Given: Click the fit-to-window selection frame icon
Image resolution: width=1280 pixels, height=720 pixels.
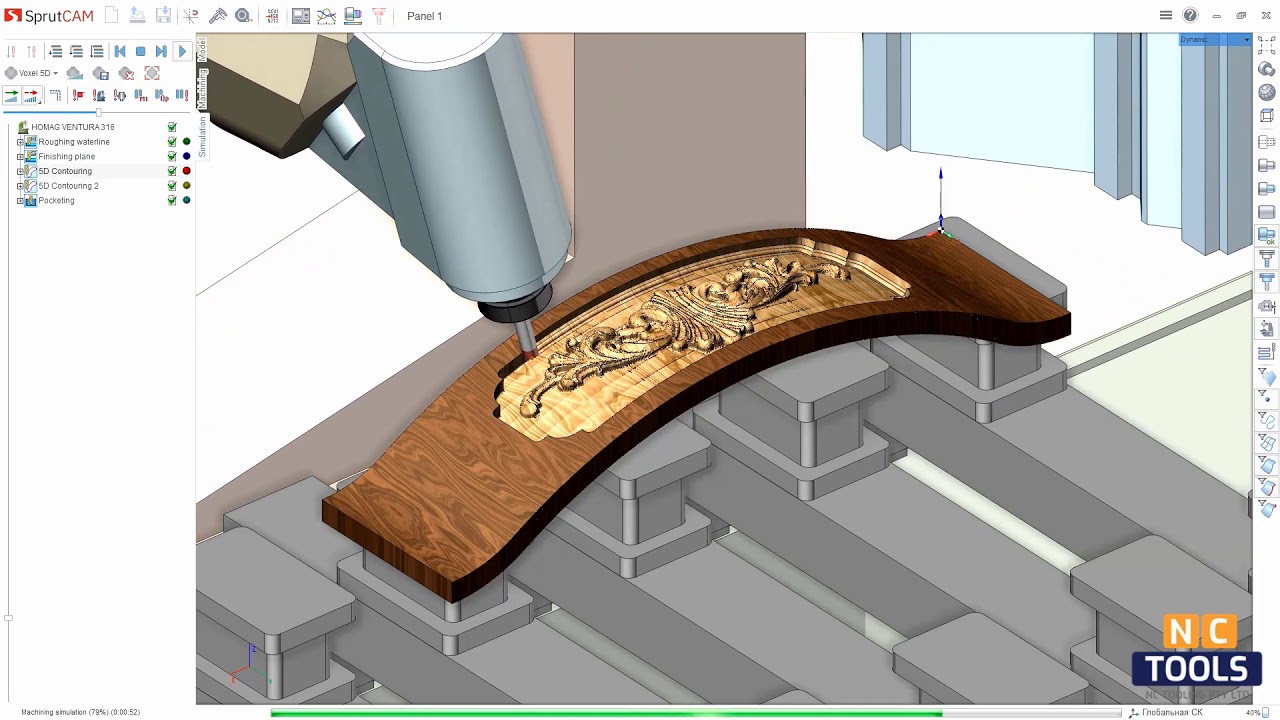Looking at the screenshot, I should (x=1267, y=45).
